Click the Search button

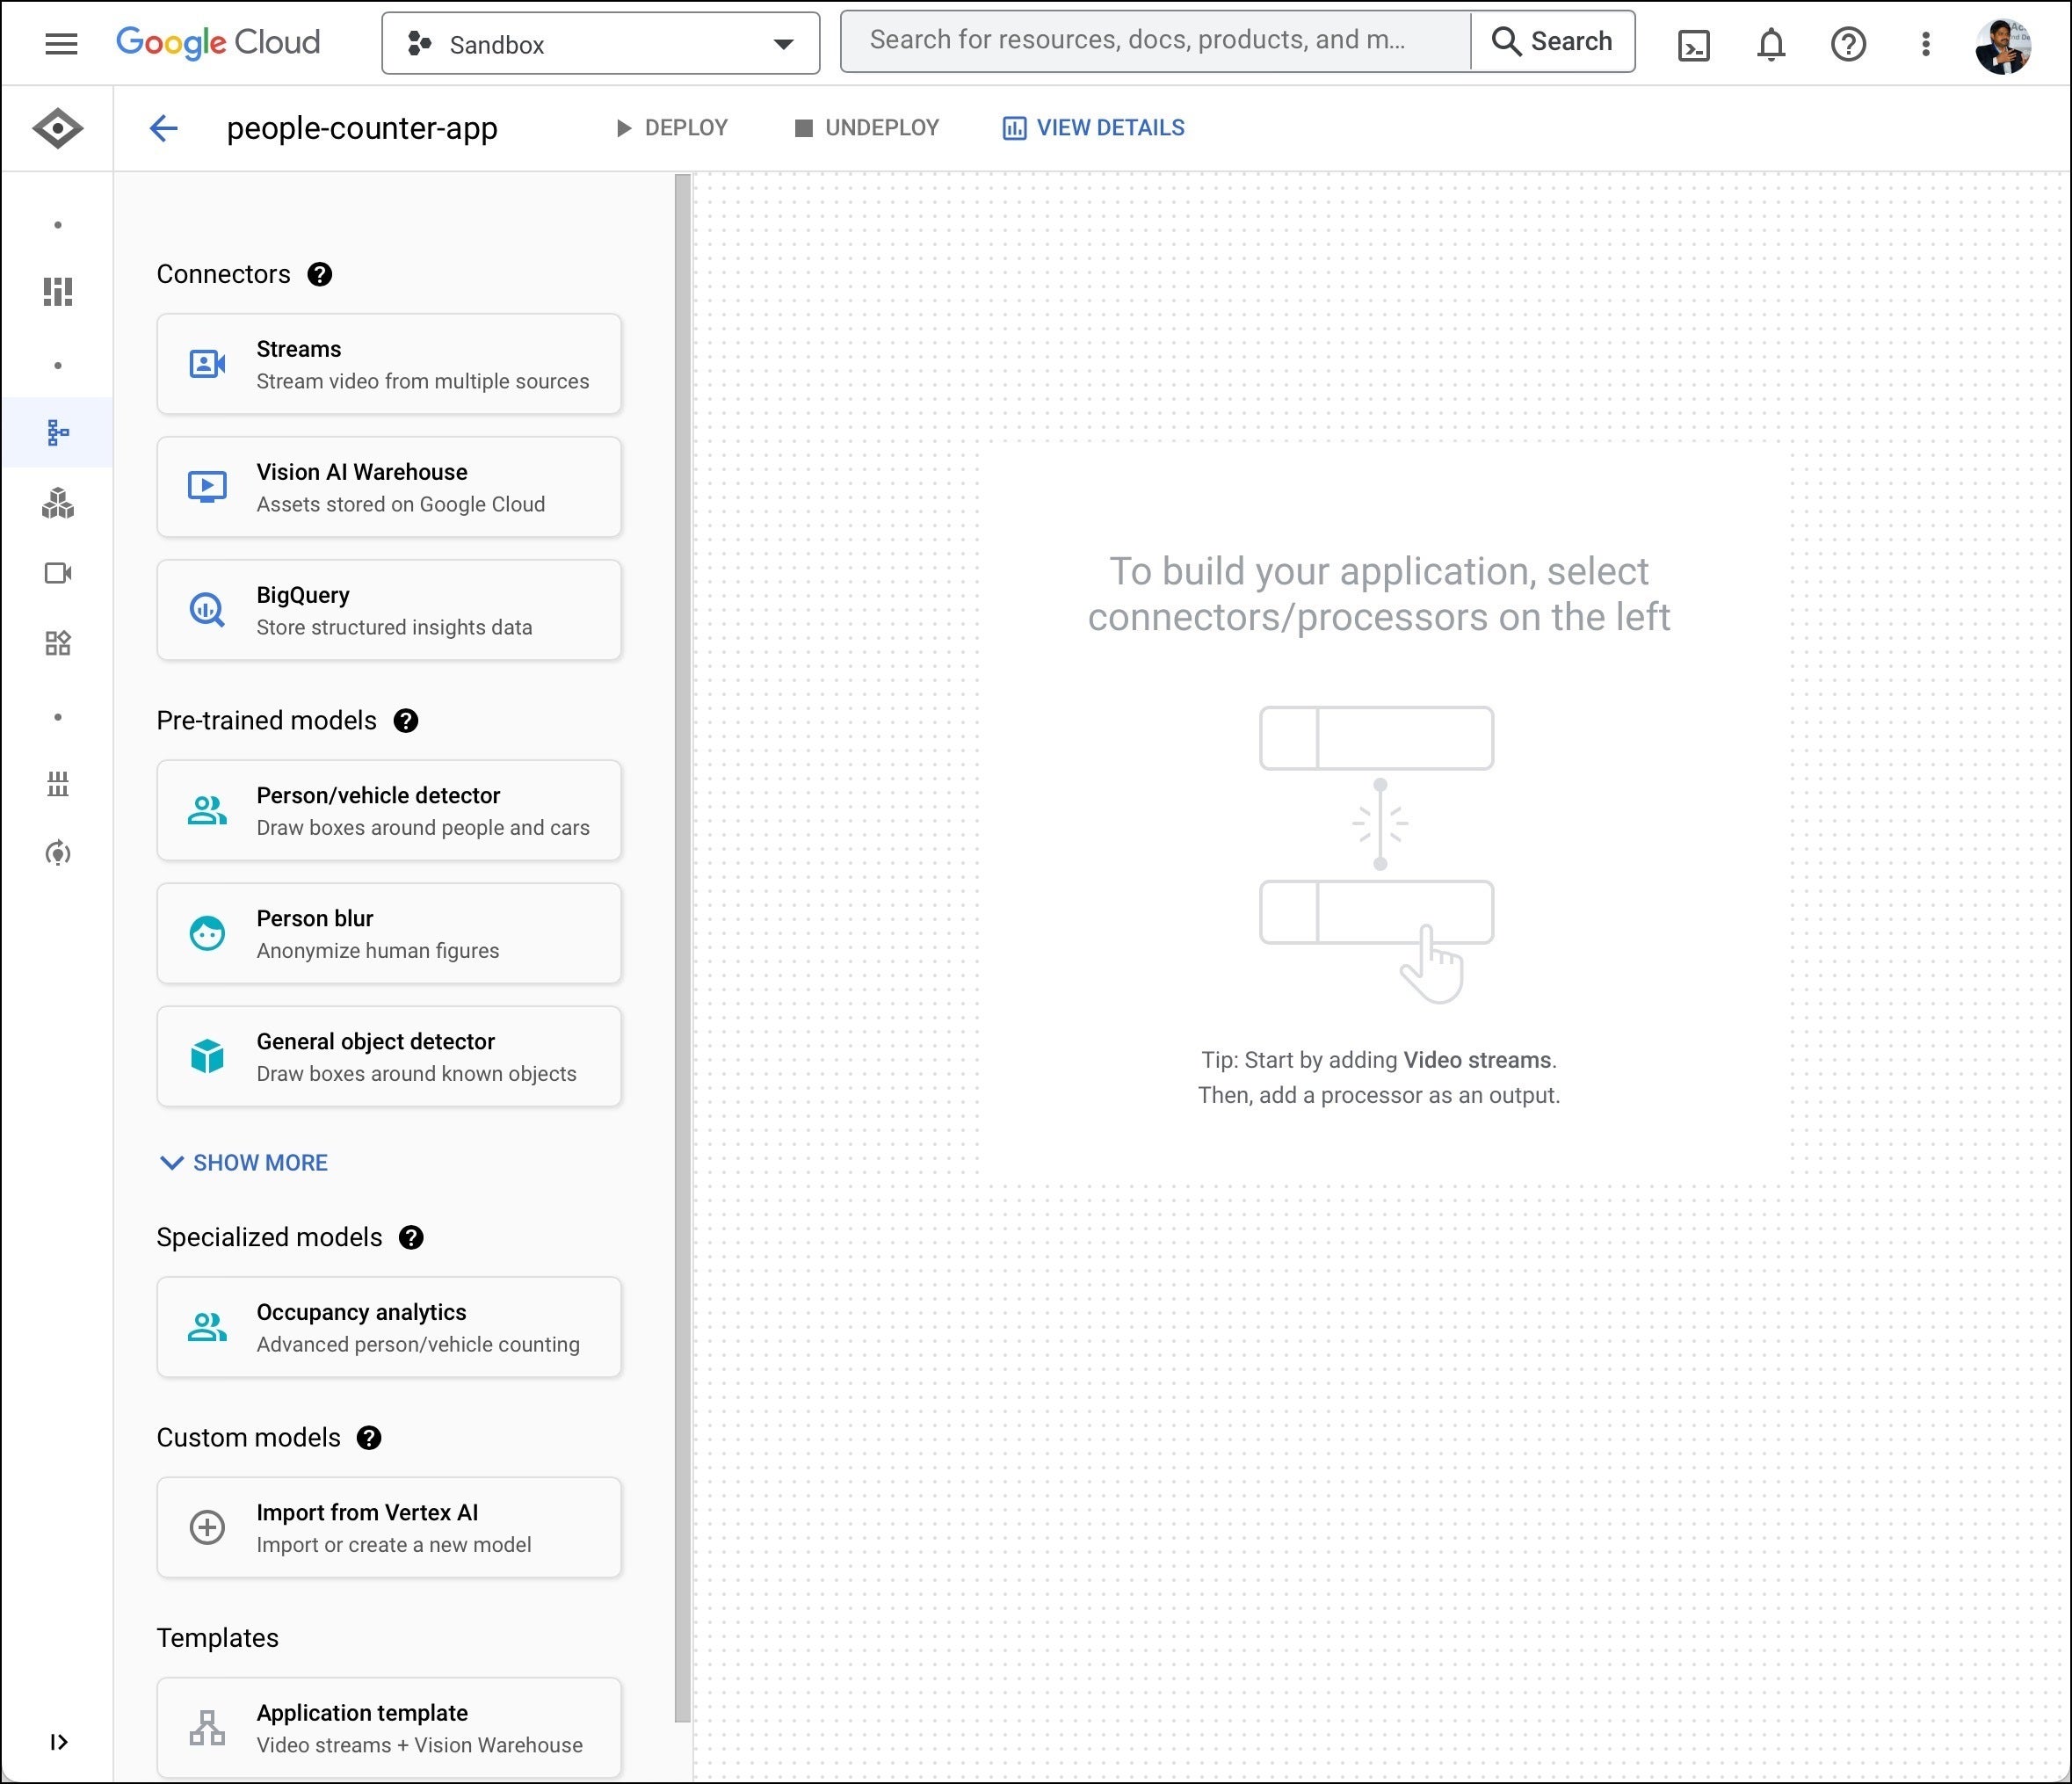click(1552, 41)
